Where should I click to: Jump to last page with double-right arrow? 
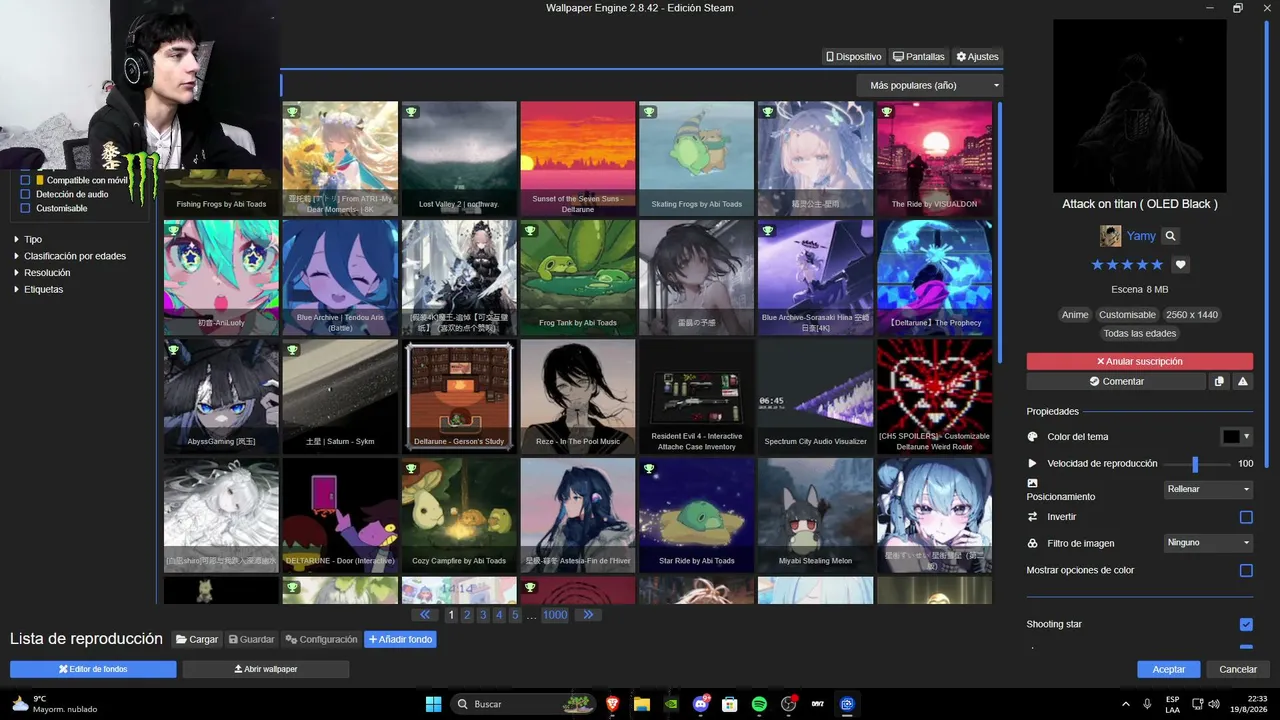(x=588, y=615)
